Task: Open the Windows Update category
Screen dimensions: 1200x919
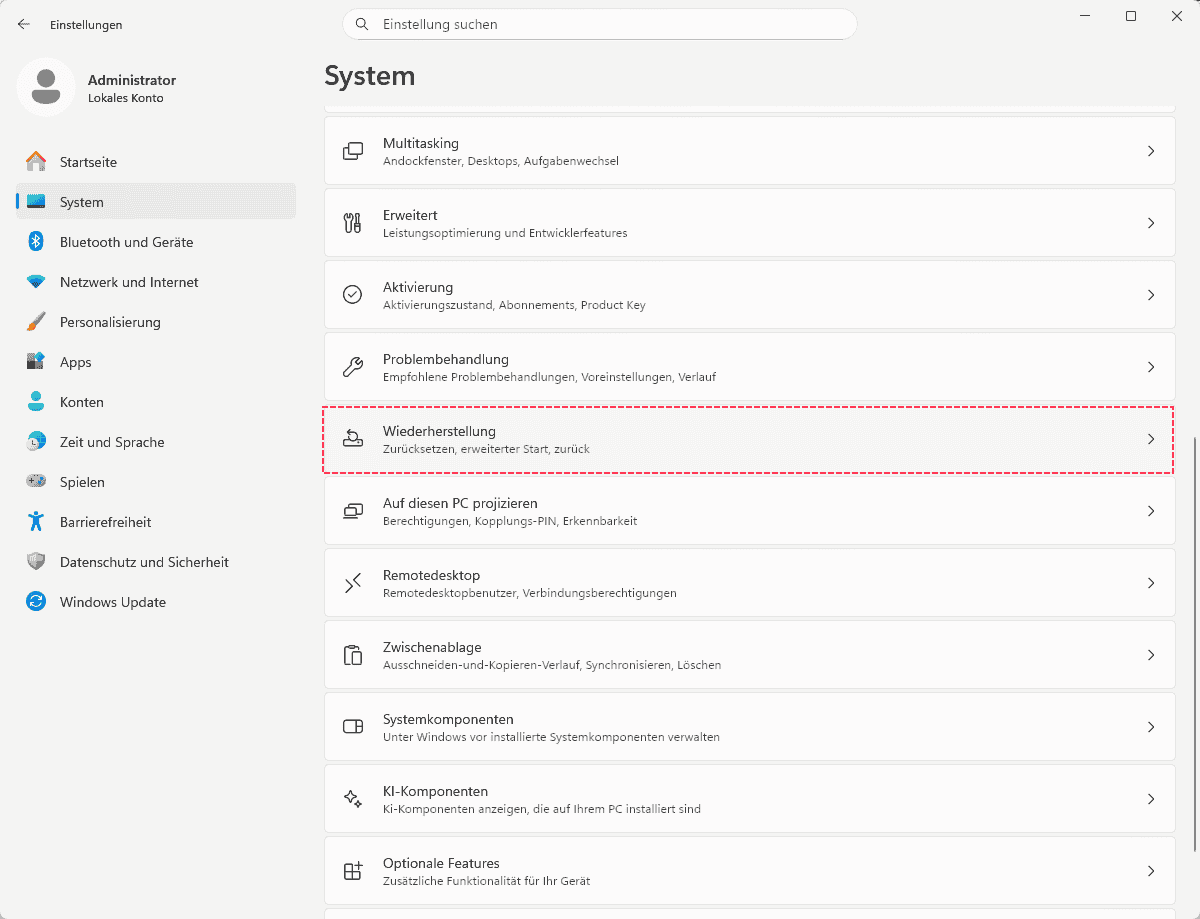Action: coord(156,602)
